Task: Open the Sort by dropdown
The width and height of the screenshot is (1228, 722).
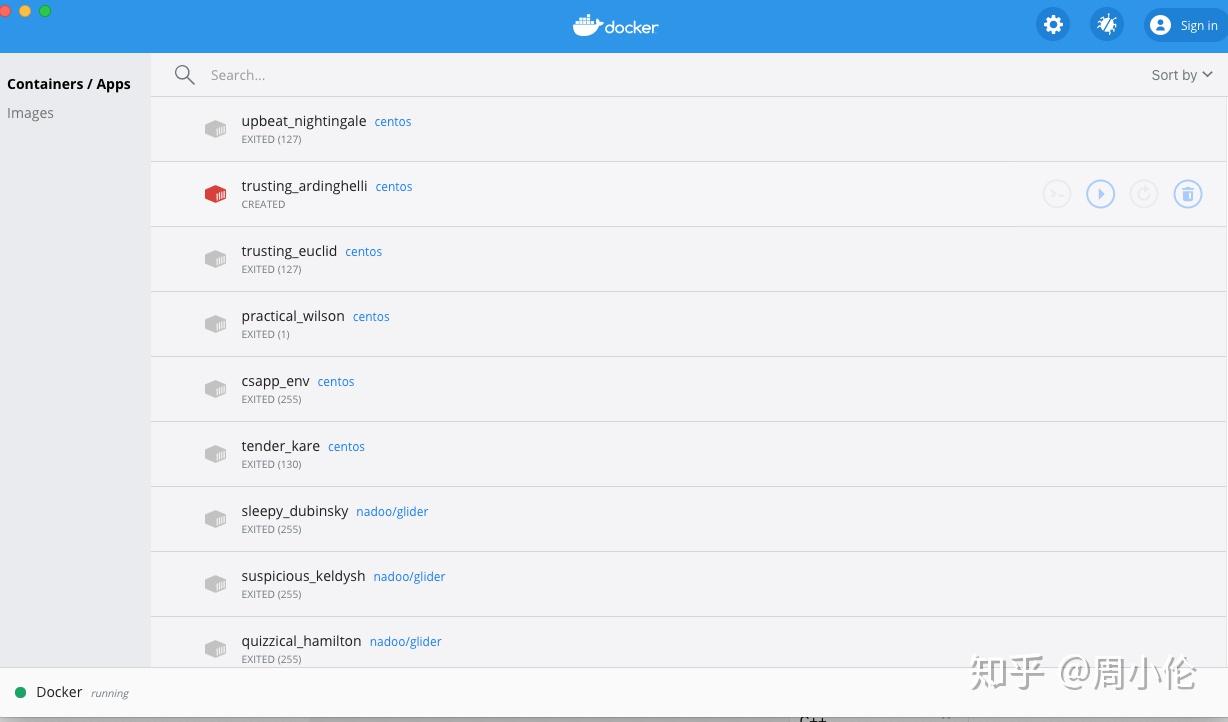Action: click(x=1181, y=74)
